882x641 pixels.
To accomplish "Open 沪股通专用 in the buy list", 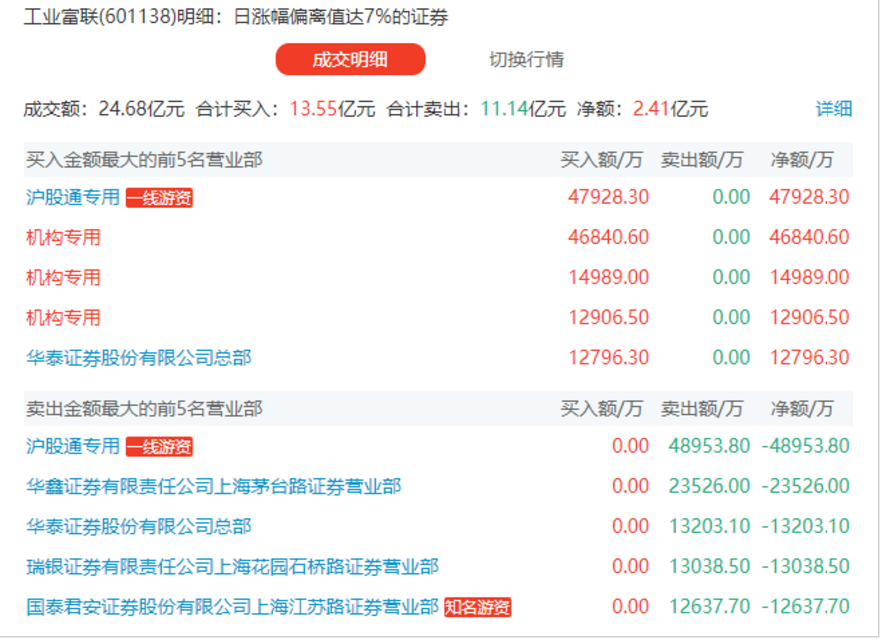I will (73, 197).
